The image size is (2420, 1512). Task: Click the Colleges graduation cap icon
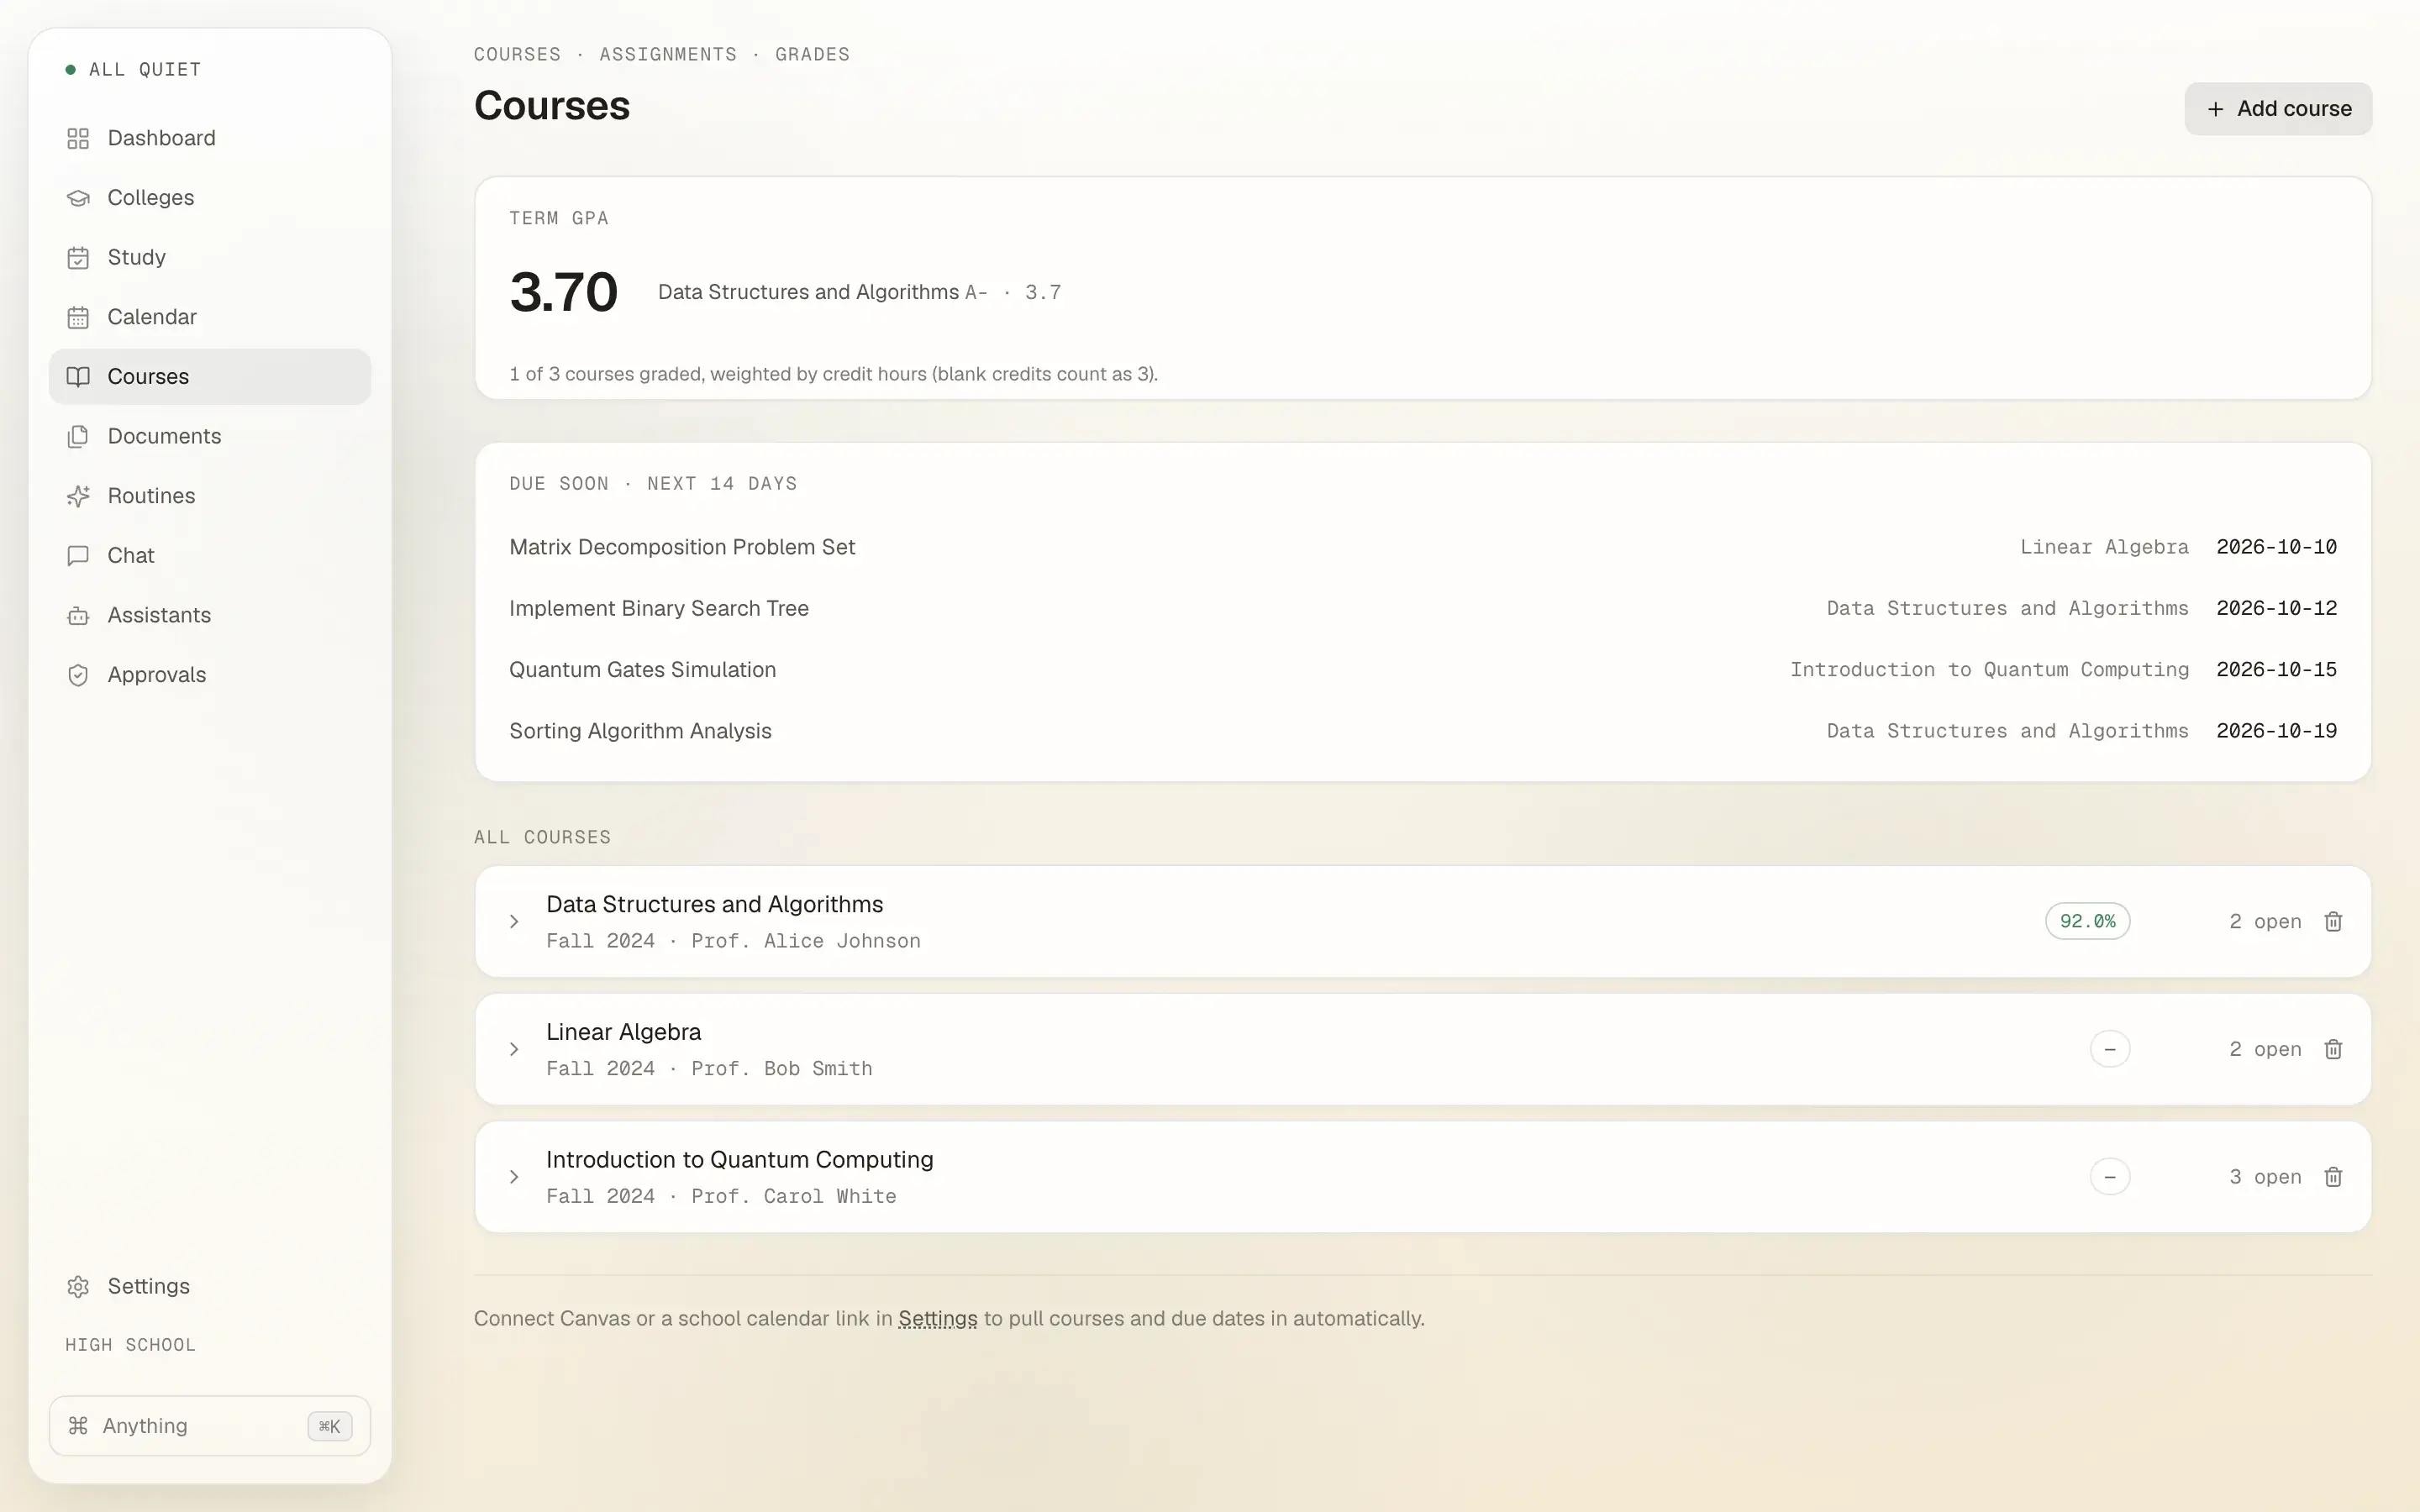tap(78, 198)
